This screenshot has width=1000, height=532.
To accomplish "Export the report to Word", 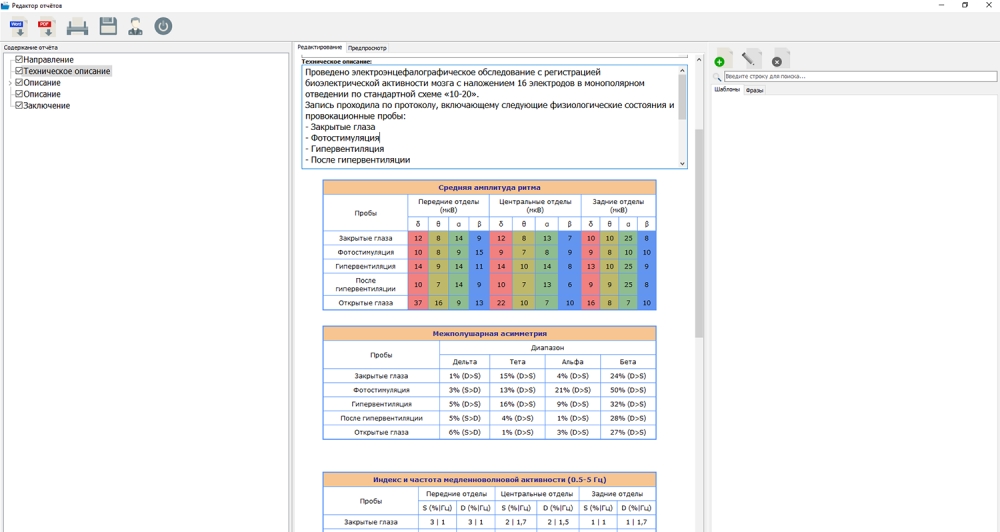I will click(17, 27).
